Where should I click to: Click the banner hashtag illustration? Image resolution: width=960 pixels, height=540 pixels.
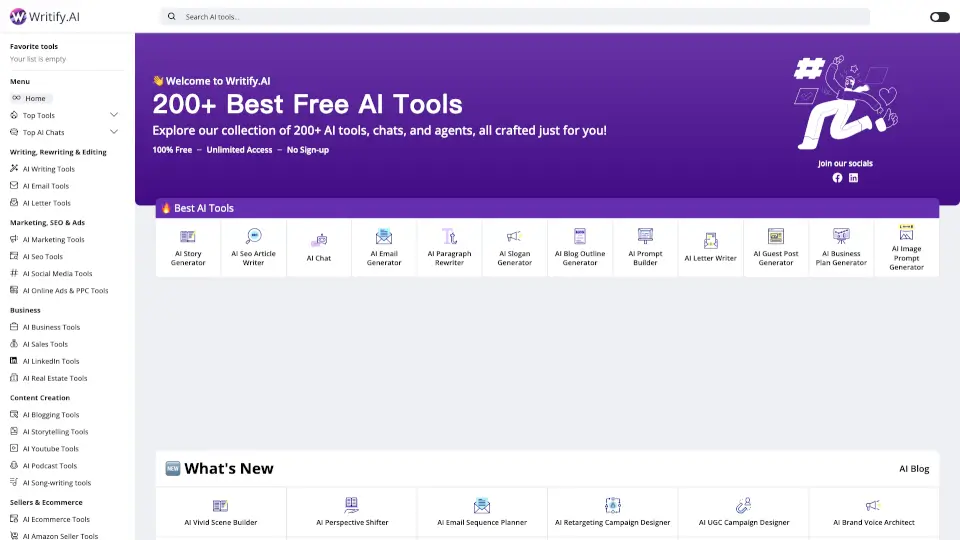click(809, 68)
